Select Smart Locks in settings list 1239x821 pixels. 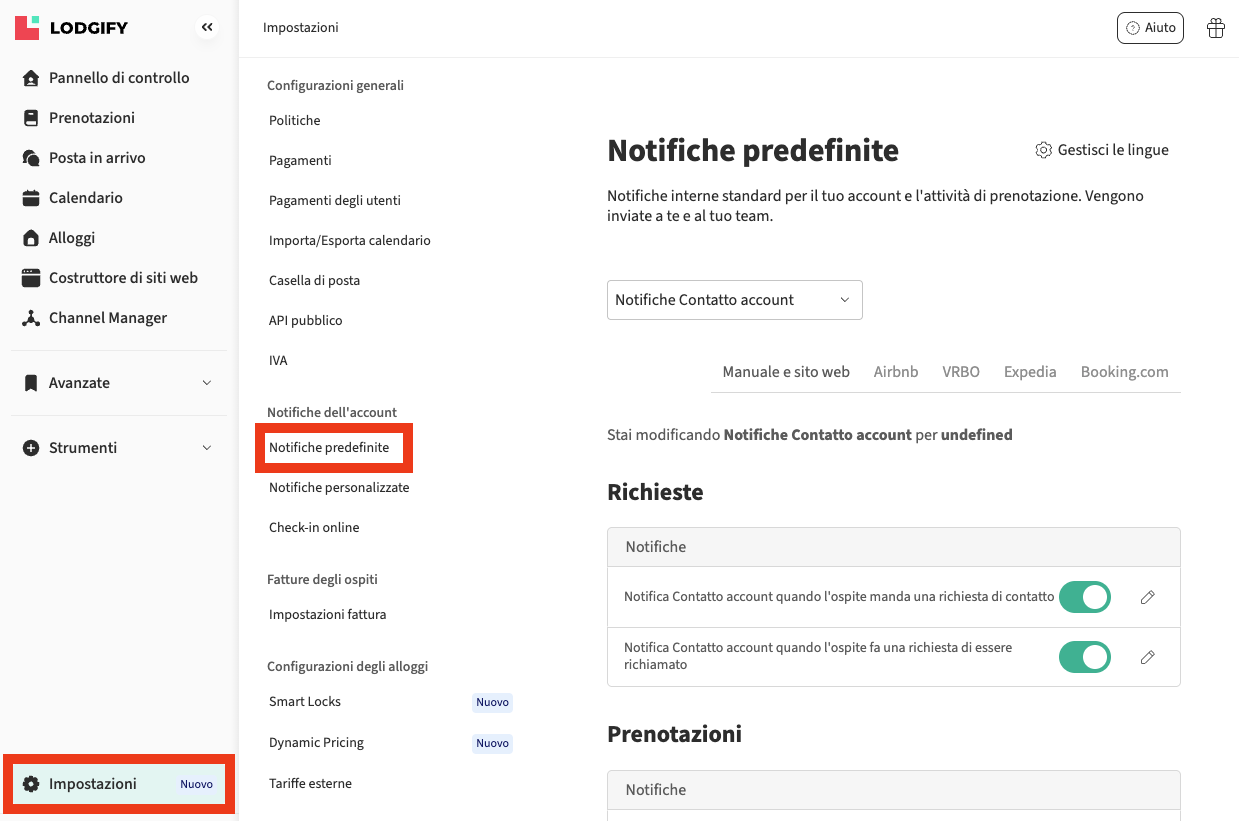click(x=305, y=702)
